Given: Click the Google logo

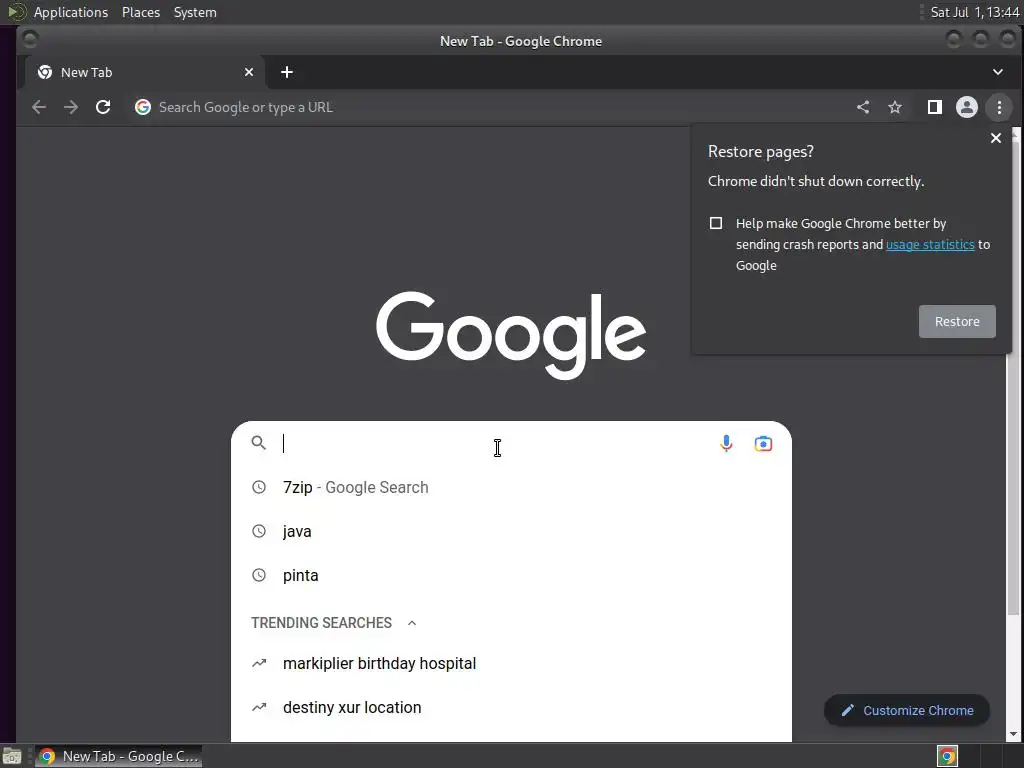Looking at the screenshot, I should pyautogui.click(x=511, y=334).
